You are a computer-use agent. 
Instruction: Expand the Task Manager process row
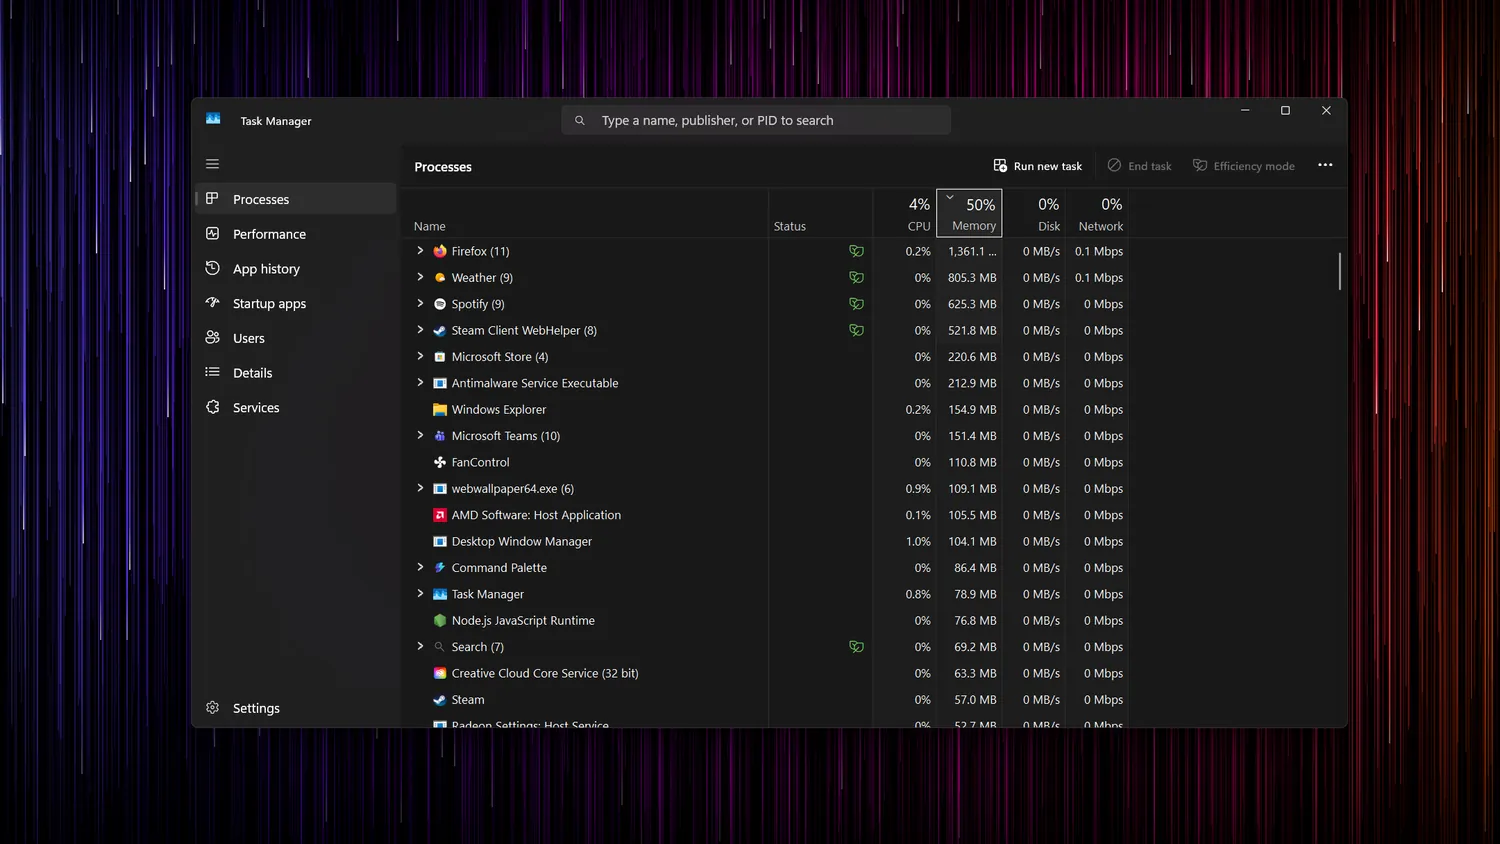tap(420, 594)
